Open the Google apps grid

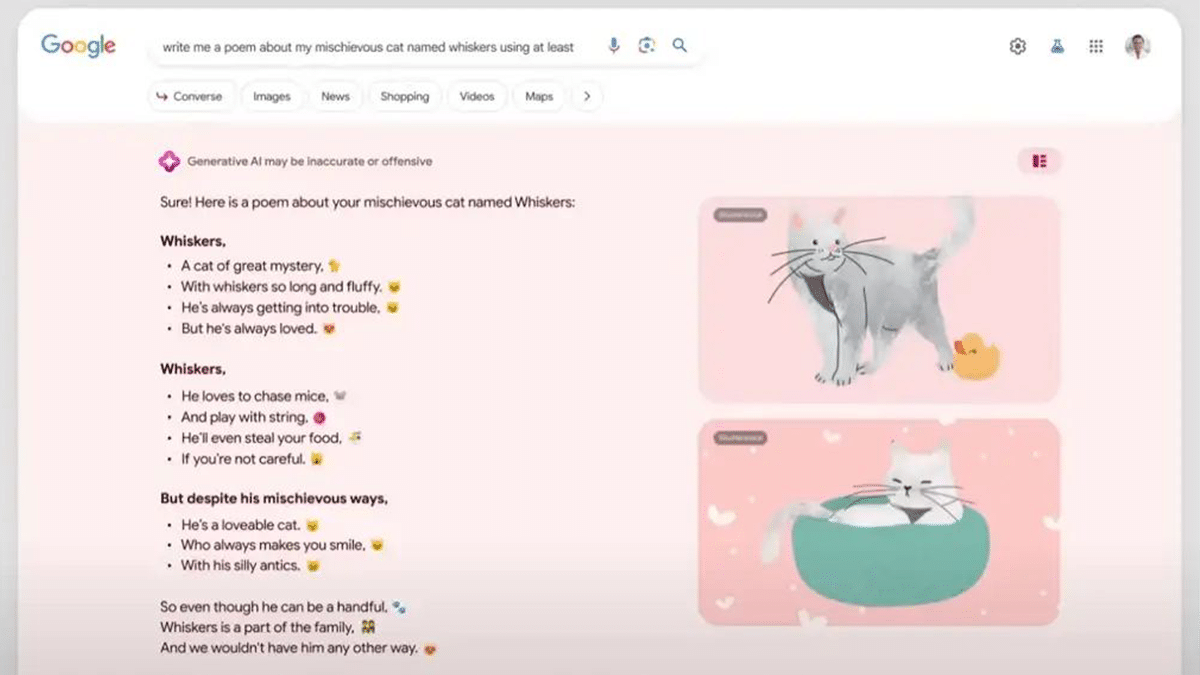point(1096,46)
